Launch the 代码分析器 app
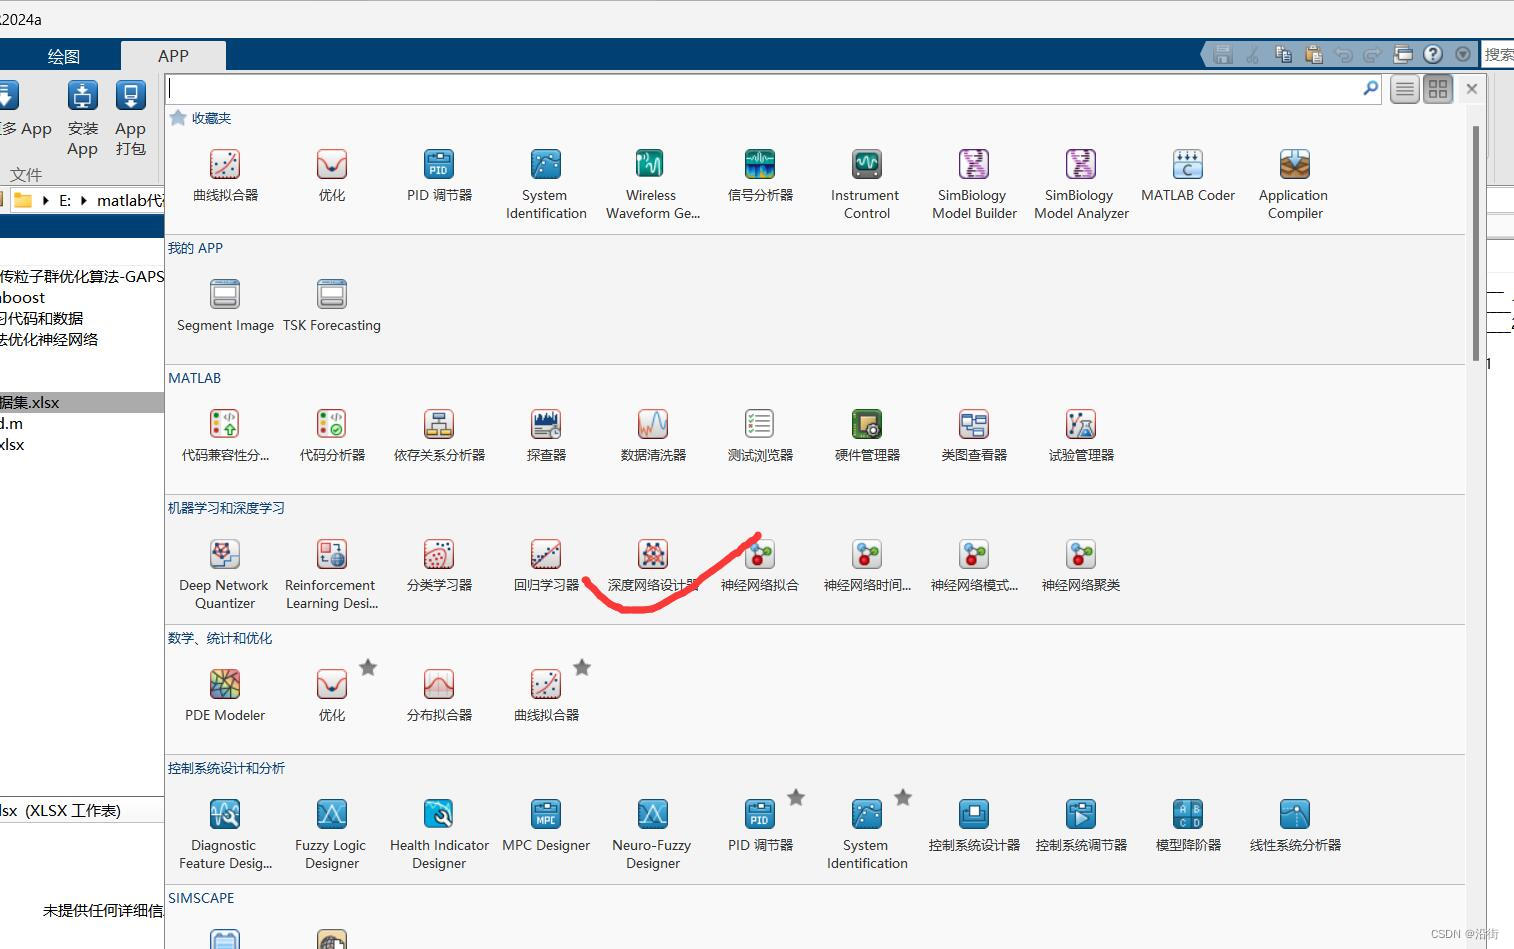 [x=332, y=435]
